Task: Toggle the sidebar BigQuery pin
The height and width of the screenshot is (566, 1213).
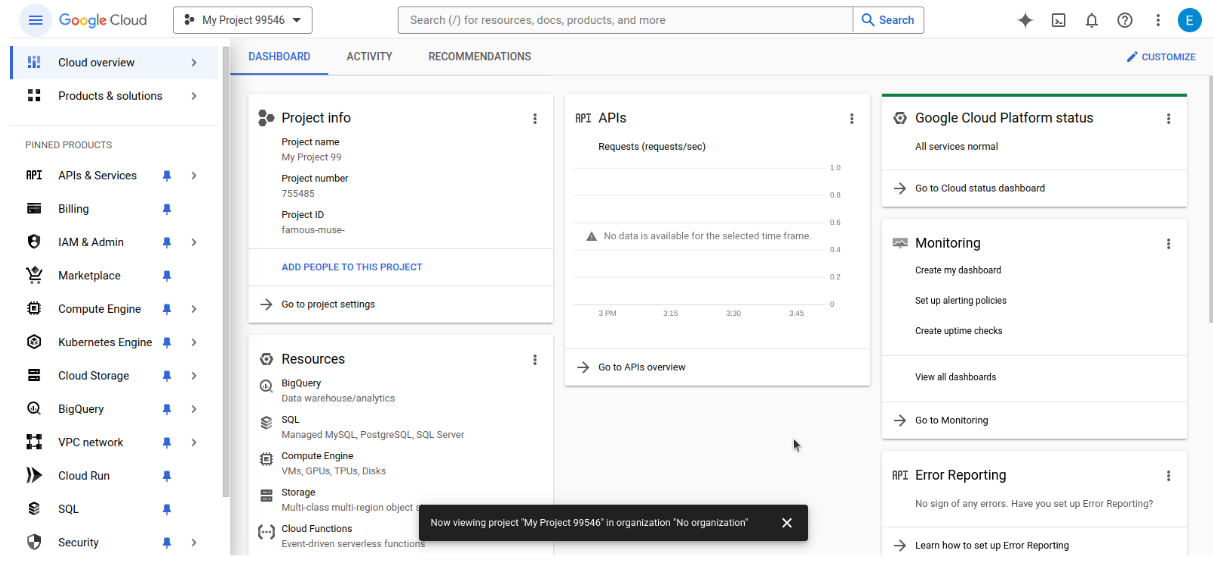Action: 167,409
